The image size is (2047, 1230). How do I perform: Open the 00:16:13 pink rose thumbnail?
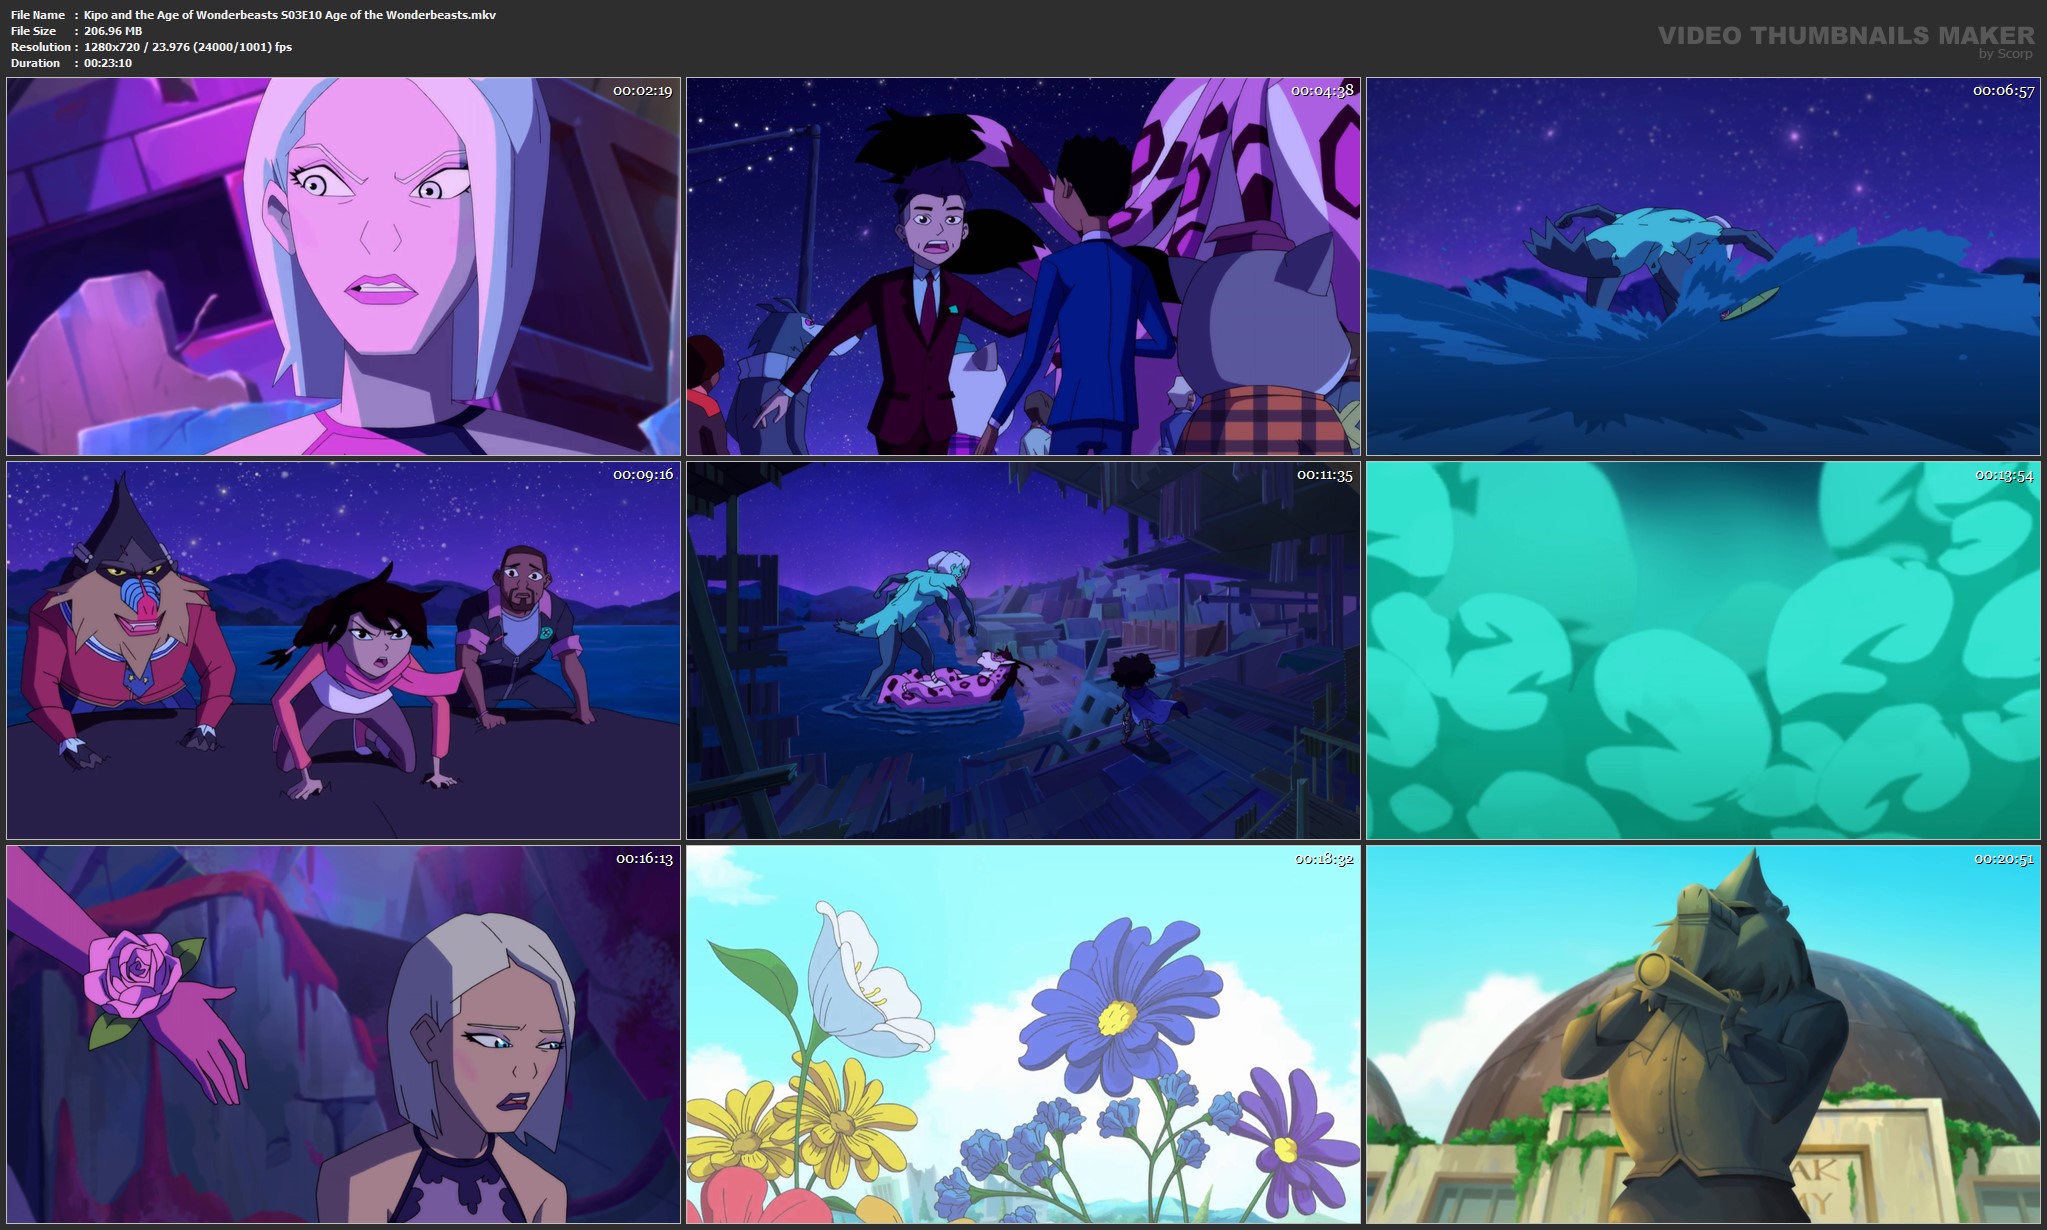pos(343,1035)
